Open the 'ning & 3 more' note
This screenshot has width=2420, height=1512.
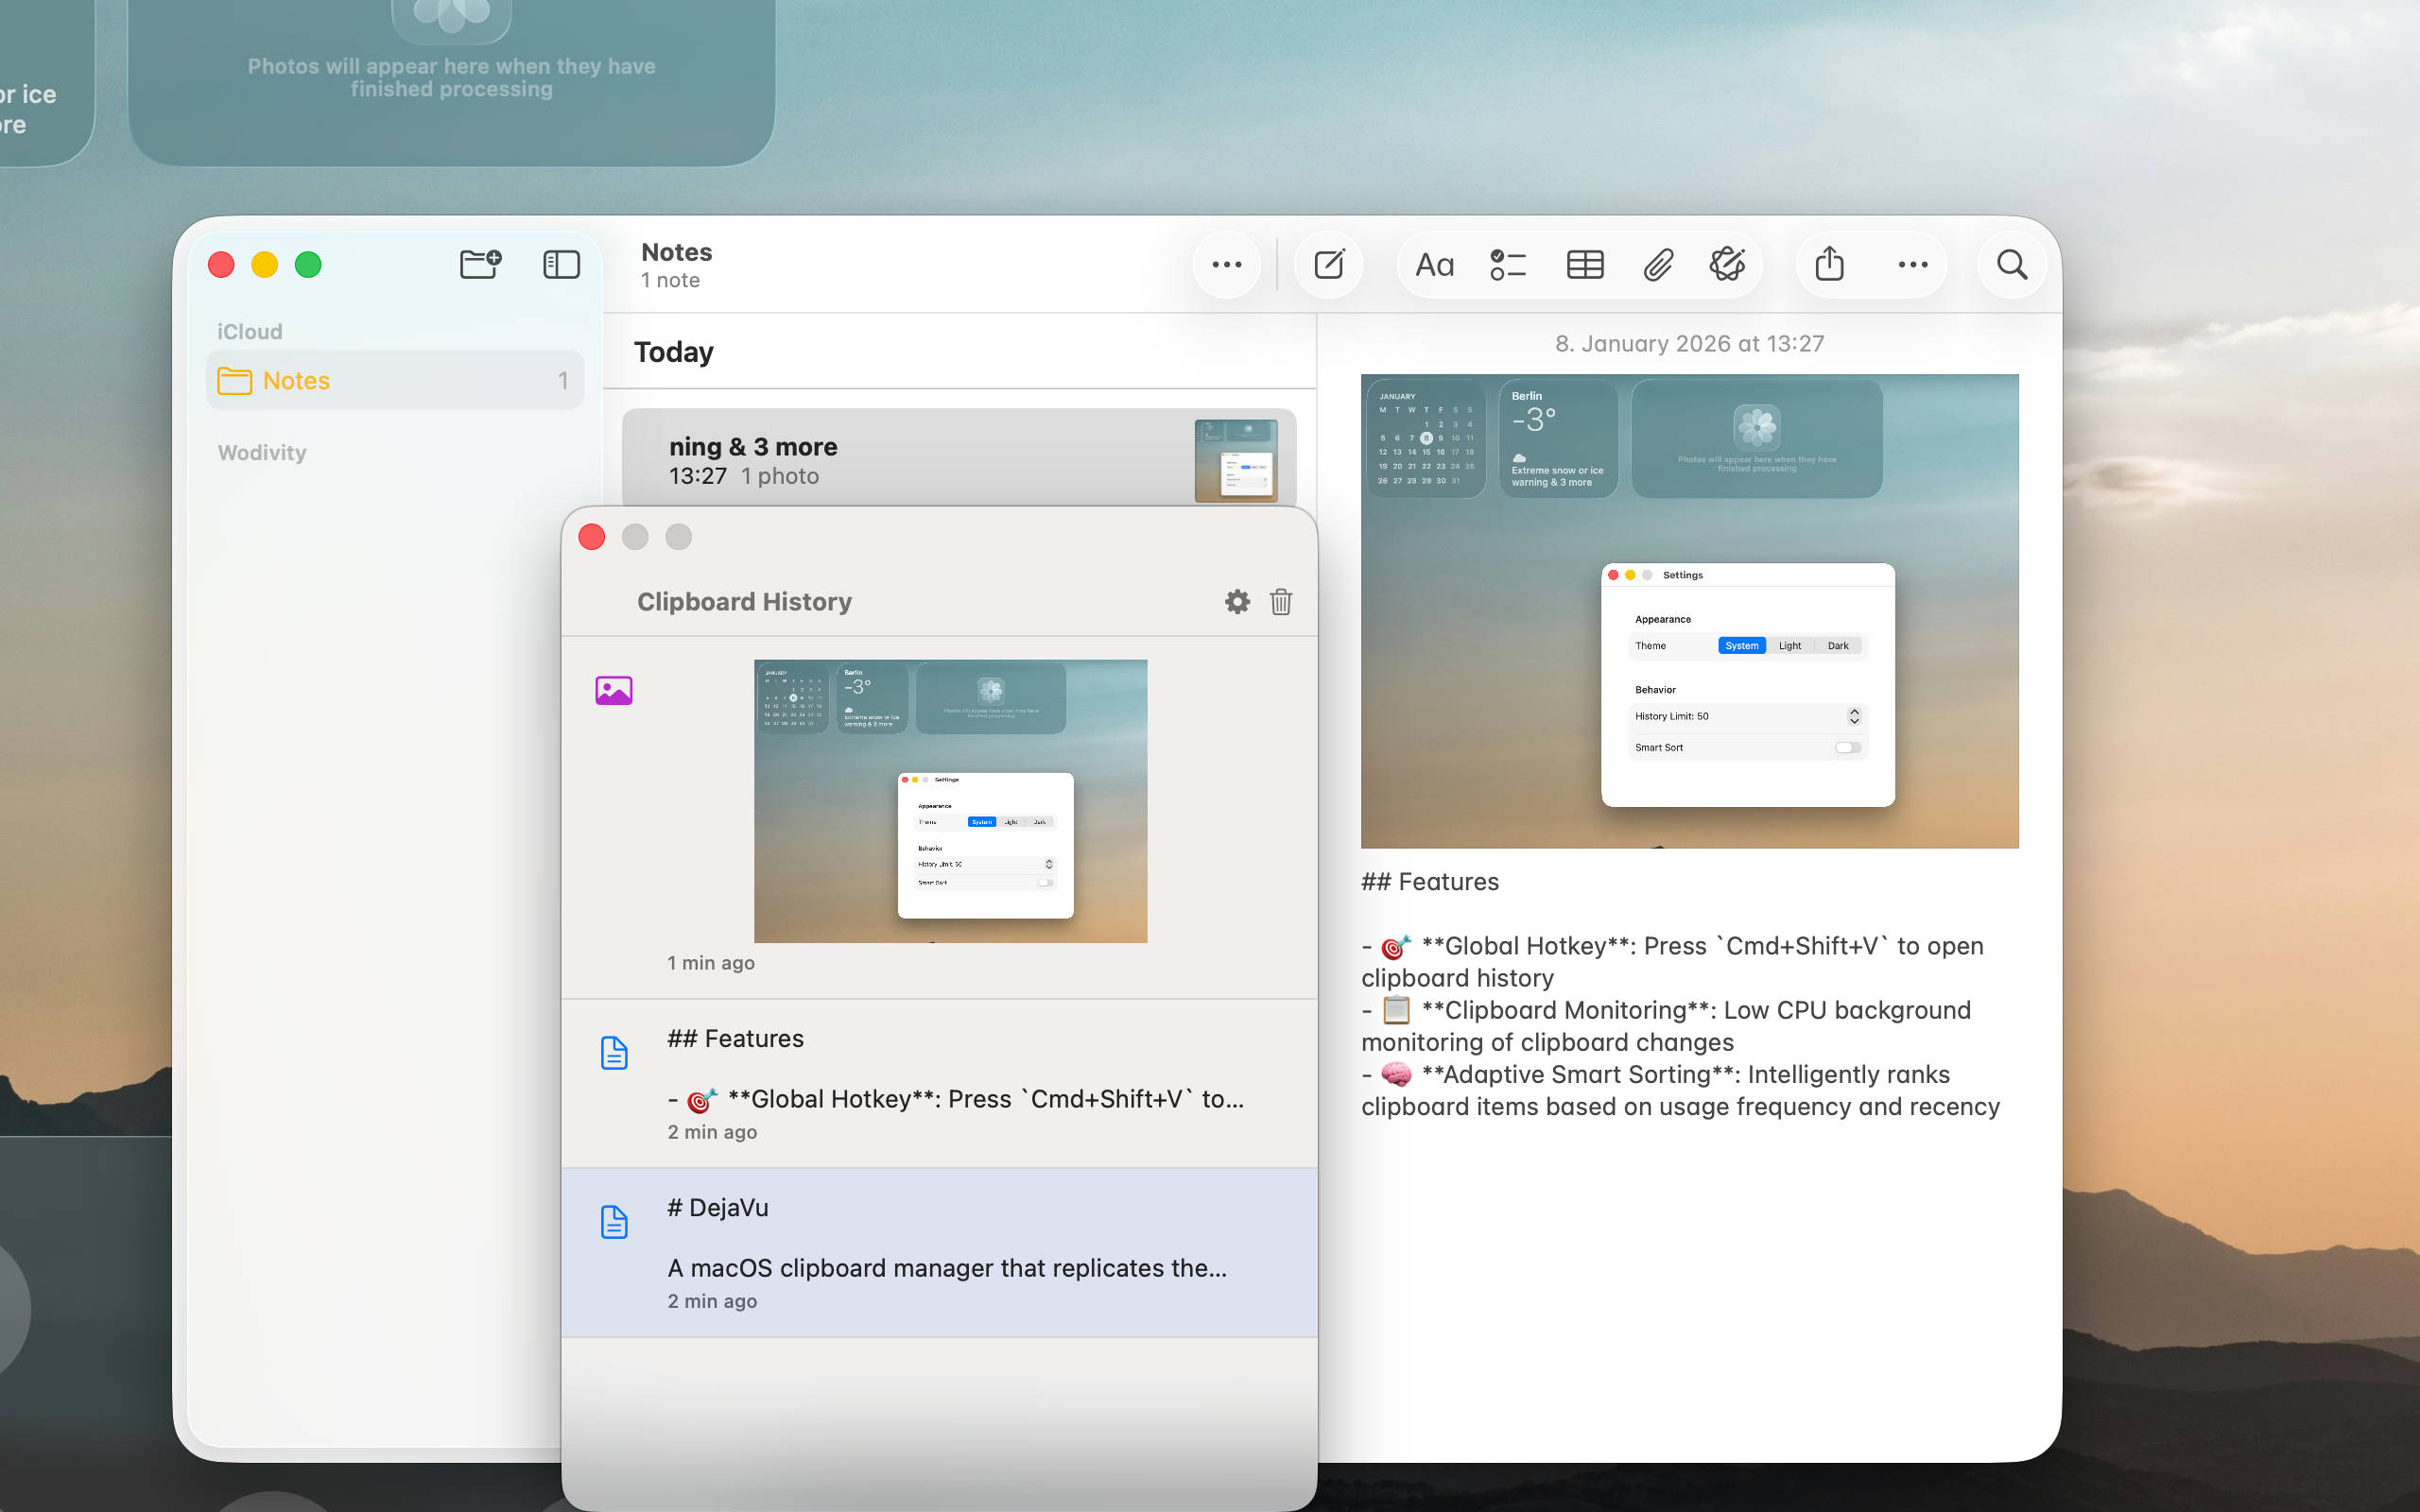[x=958, y=459]
